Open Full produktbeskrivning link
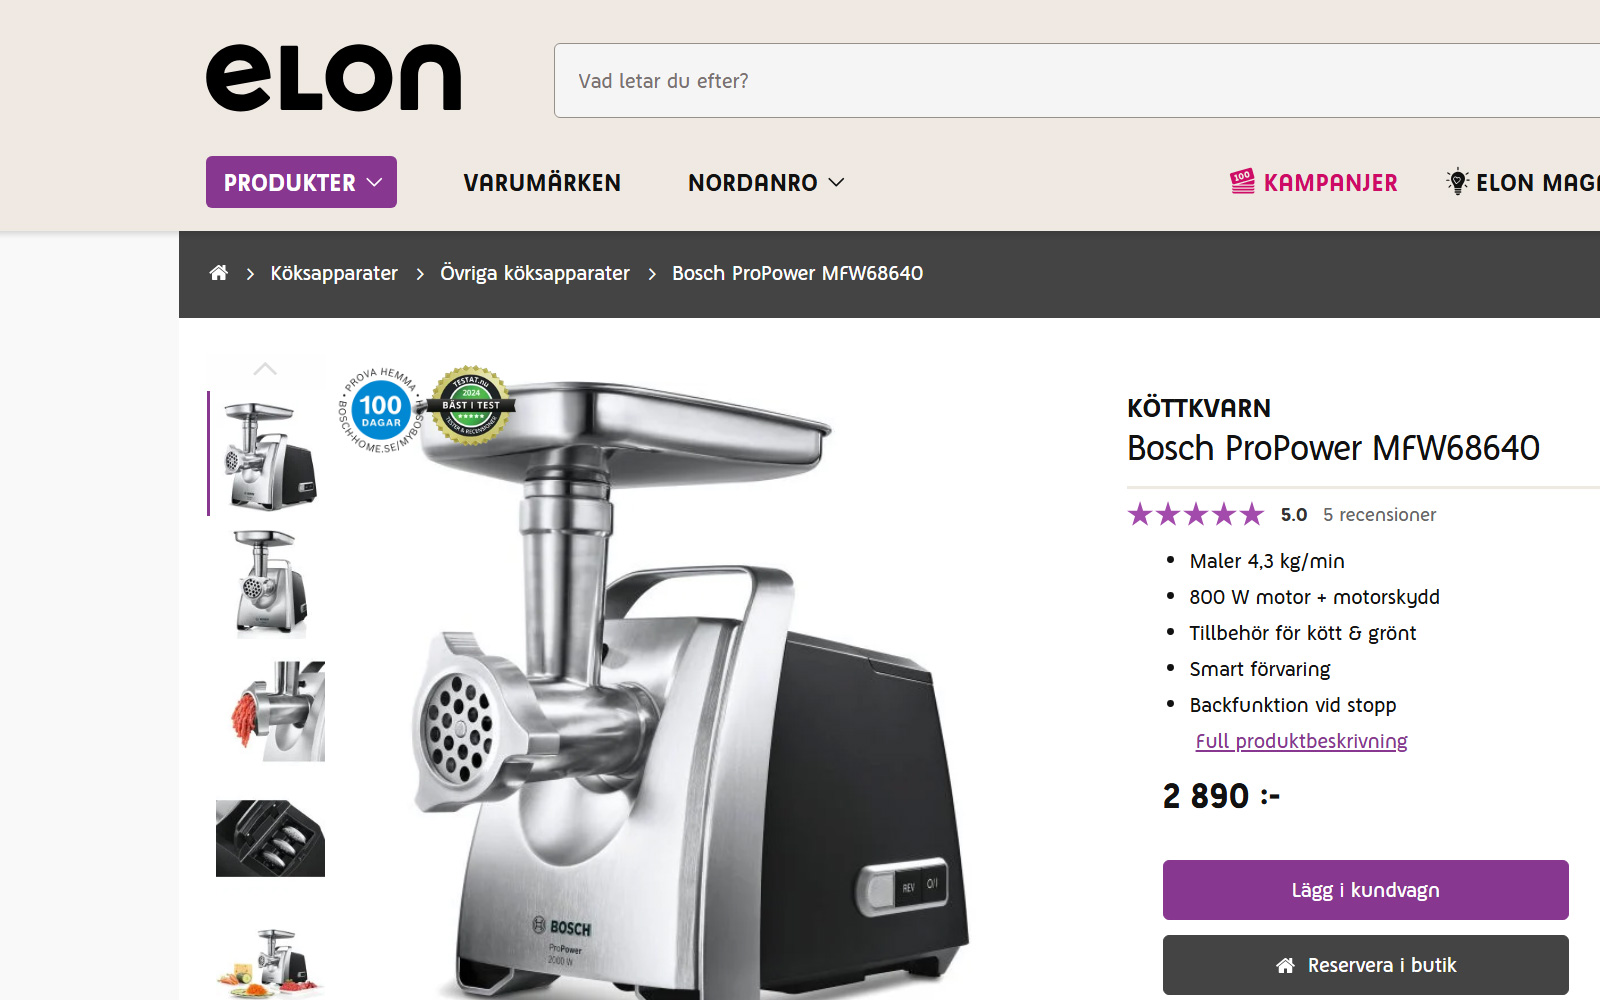Screen dimensions: 1600x1000 [x=1301, y=741]
